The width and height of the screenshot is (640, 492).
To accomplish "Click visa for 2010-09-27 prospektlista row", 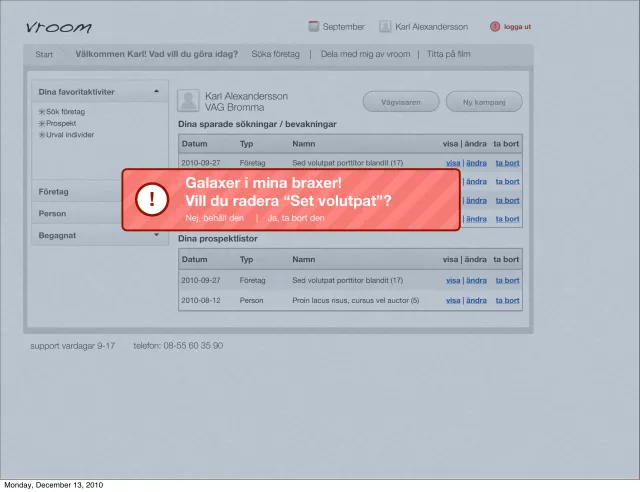I will pyautogui.click(x=453, y=281).
